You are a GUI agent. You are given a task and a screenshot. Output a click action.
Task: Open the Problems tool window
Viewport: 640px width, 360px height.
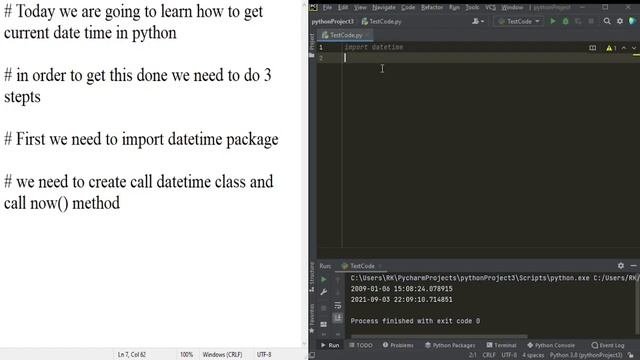click(398, 345)
